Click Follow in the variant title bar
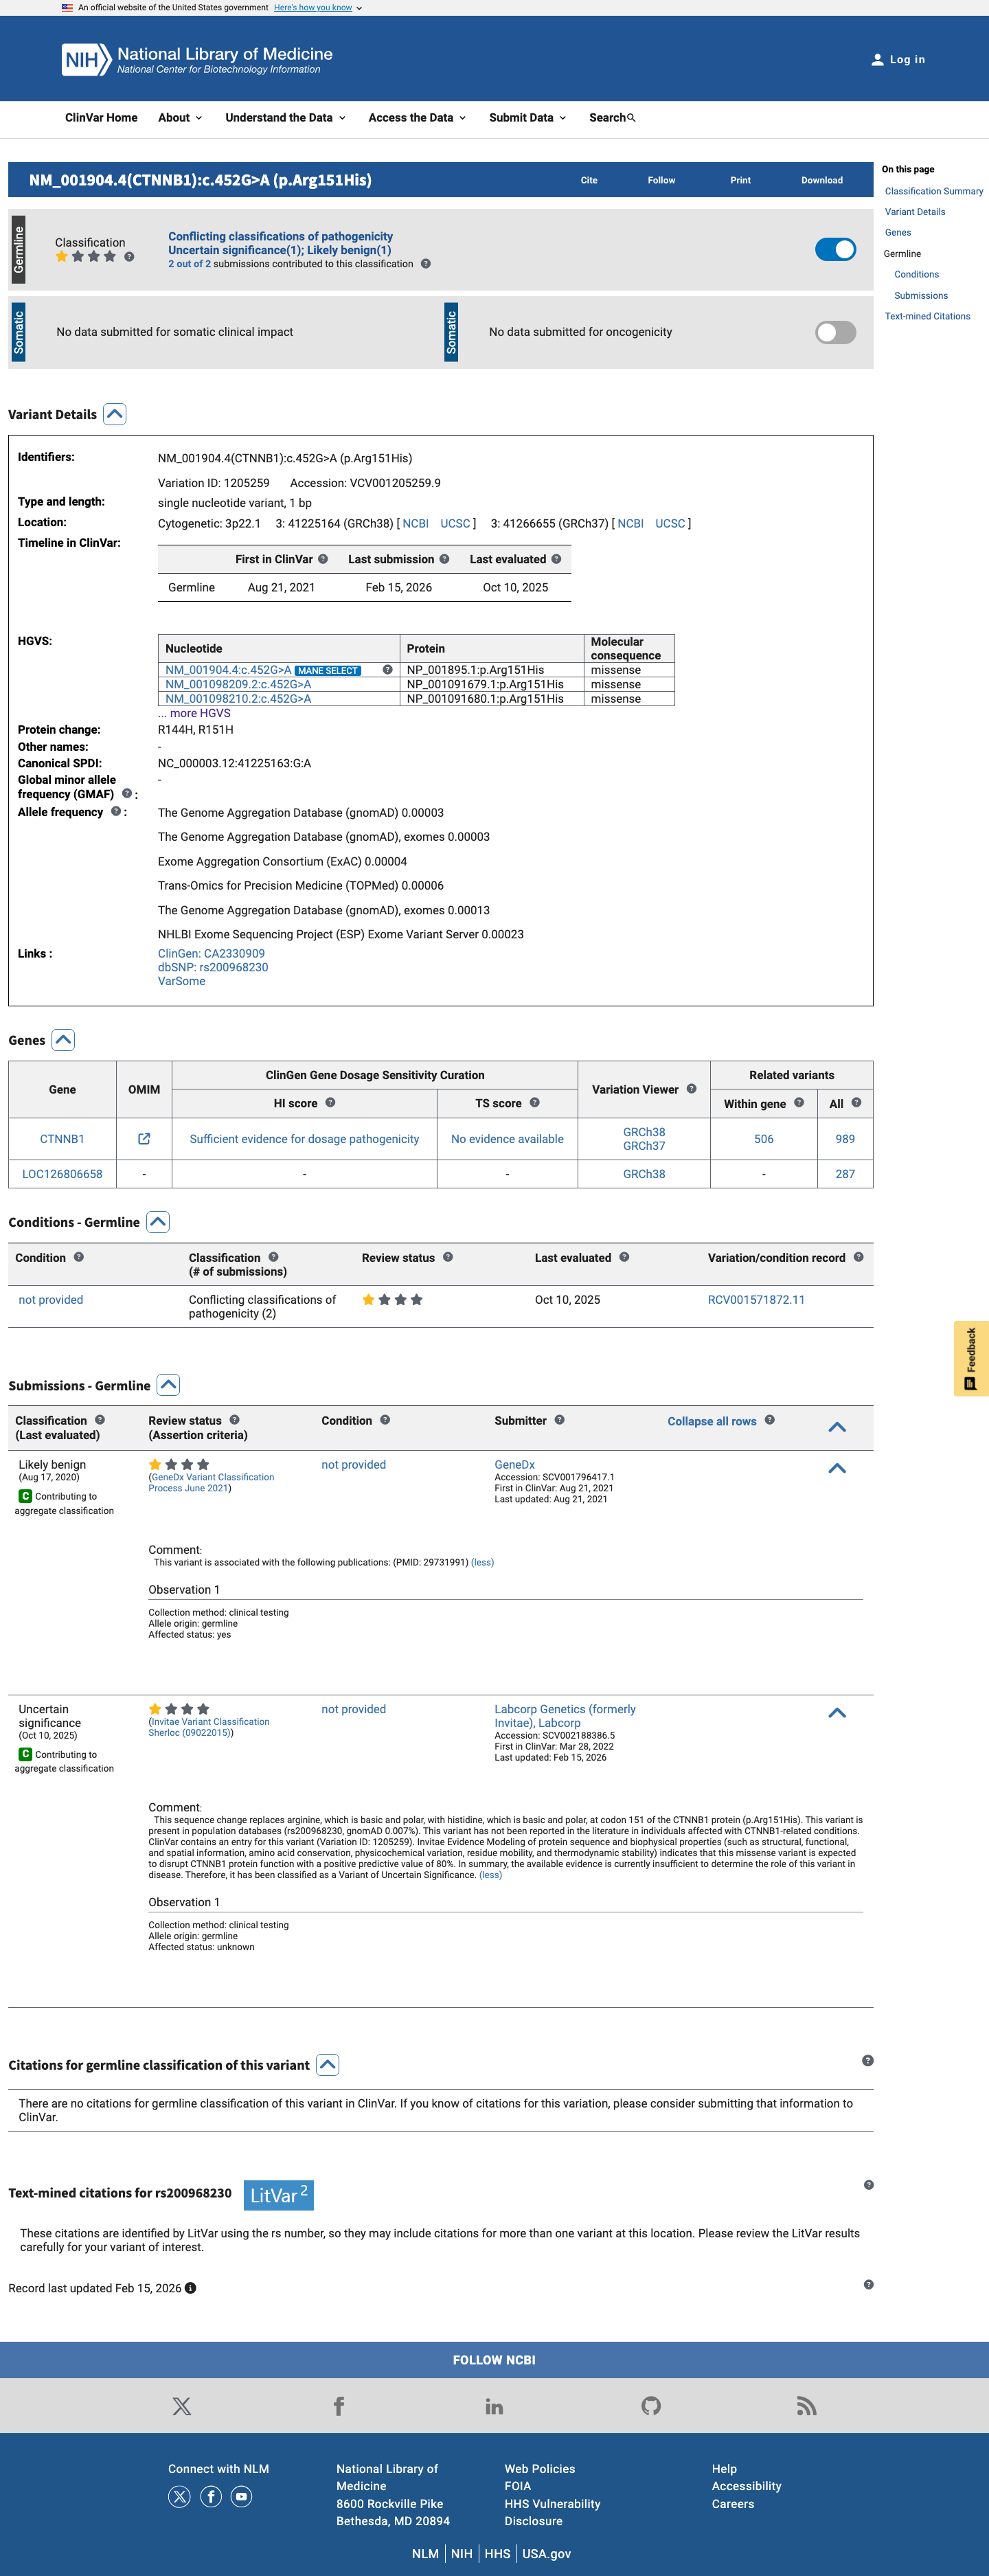The width and height of the screenshot is (989, 2576). click(661, 180)
